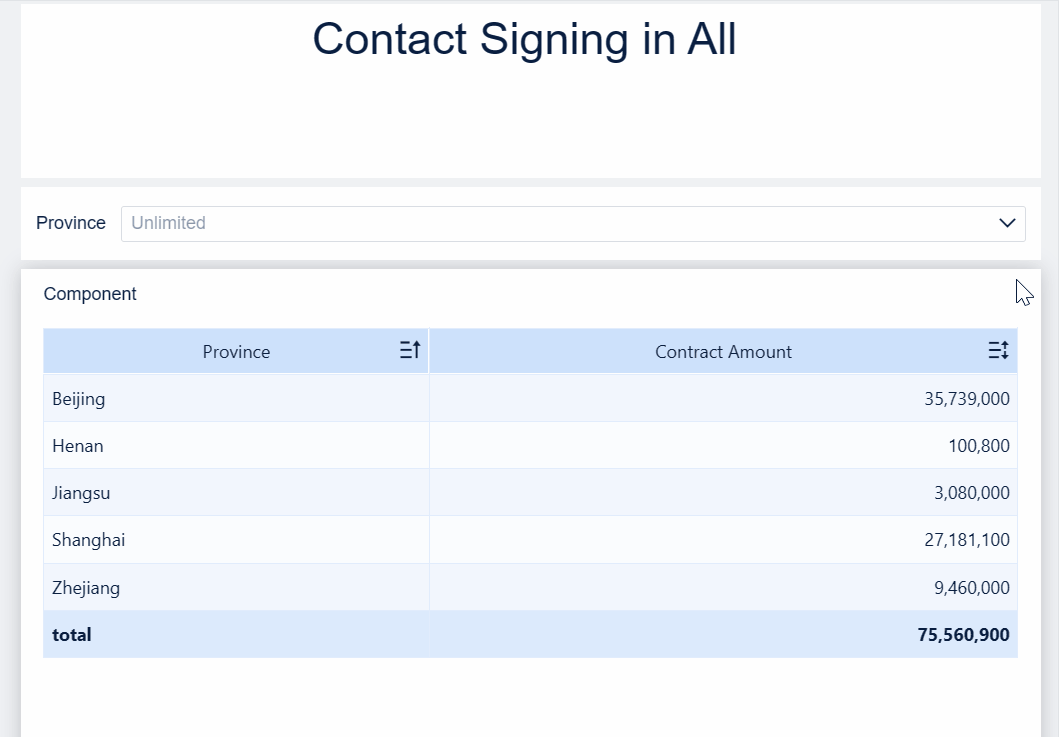Click the Henan province cell
The height and width of the screenshot is (737, 1059).
point(78,446)
